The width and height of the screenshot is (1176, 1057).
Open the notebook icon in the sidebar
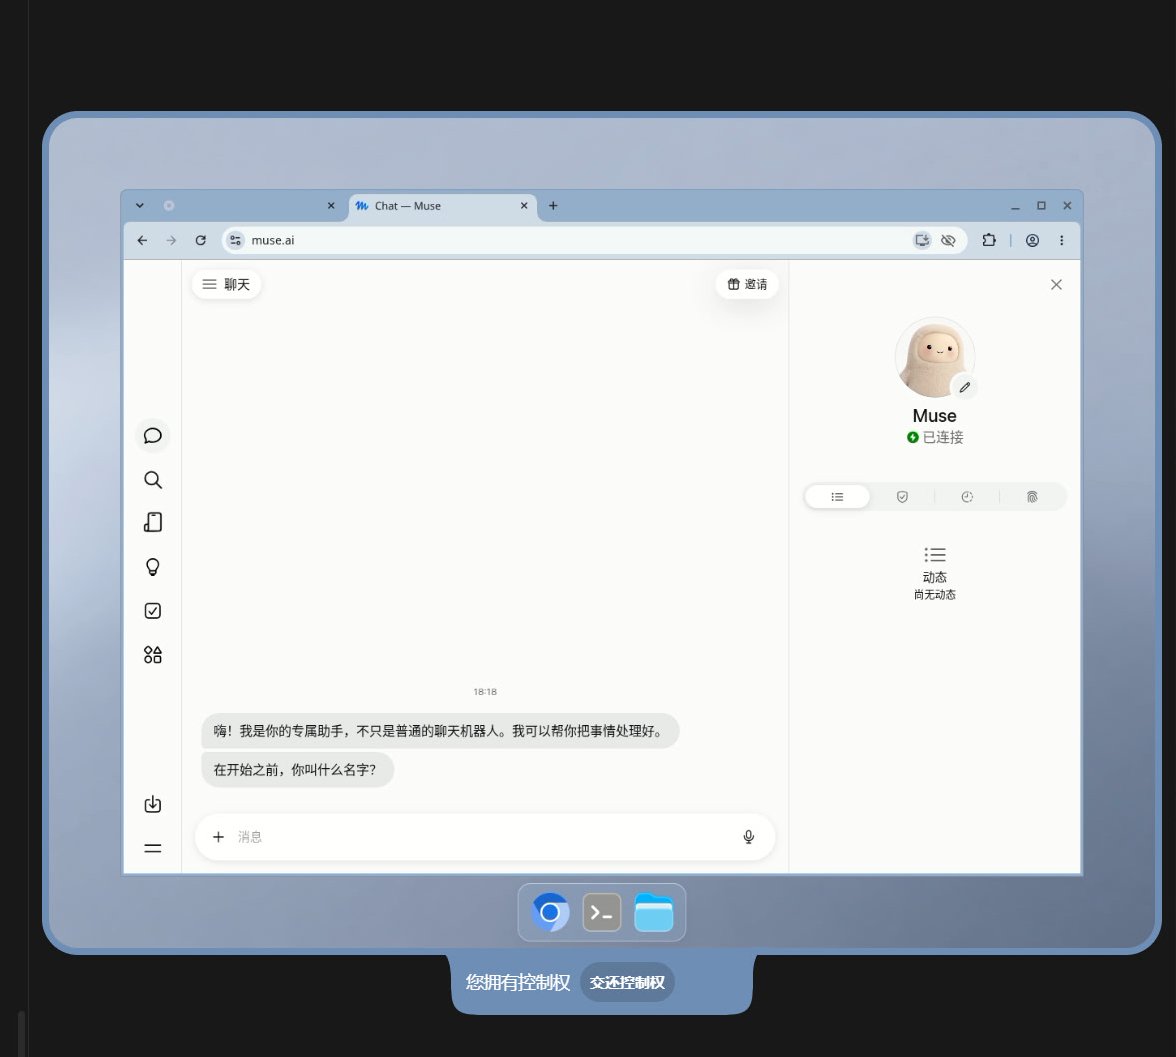pos(152,523)
